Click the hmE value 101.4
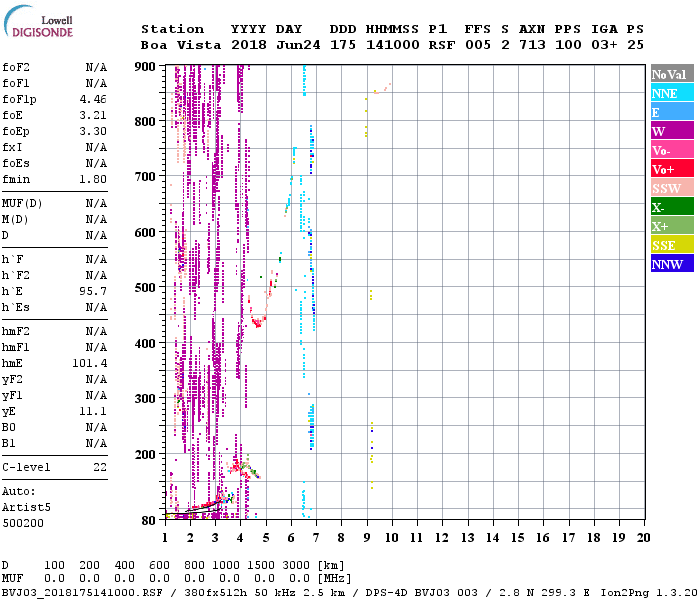 90,363
